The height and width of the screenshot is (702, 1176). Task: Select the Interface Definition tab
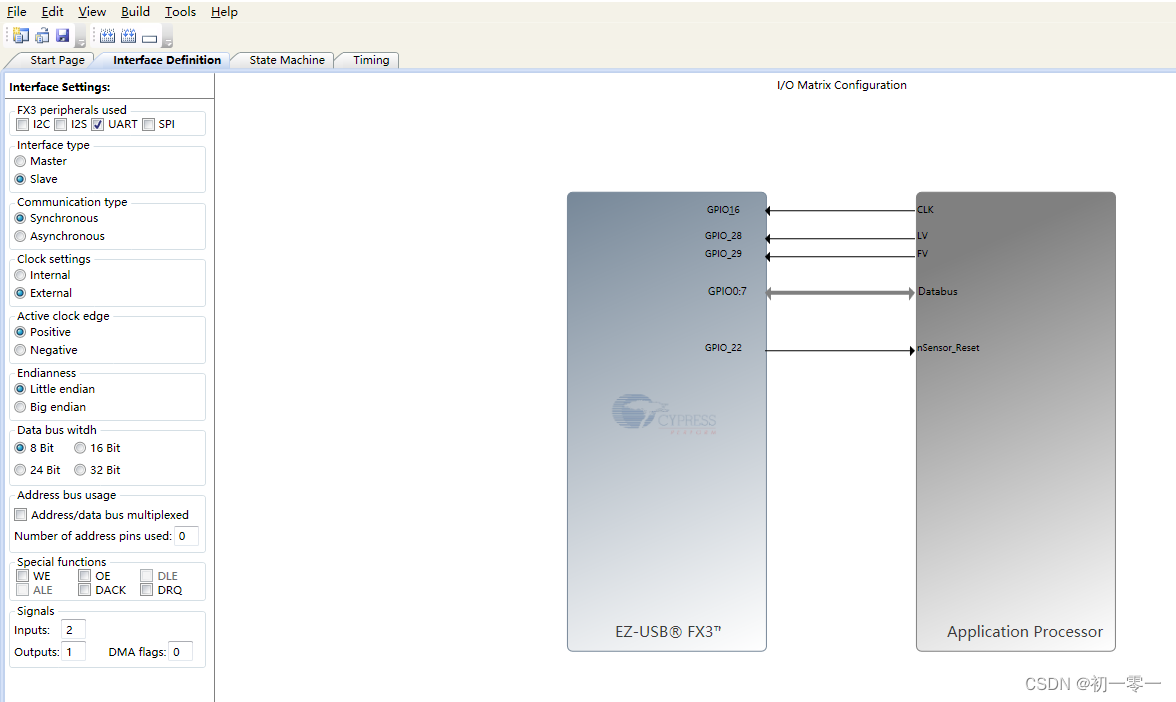166,60
